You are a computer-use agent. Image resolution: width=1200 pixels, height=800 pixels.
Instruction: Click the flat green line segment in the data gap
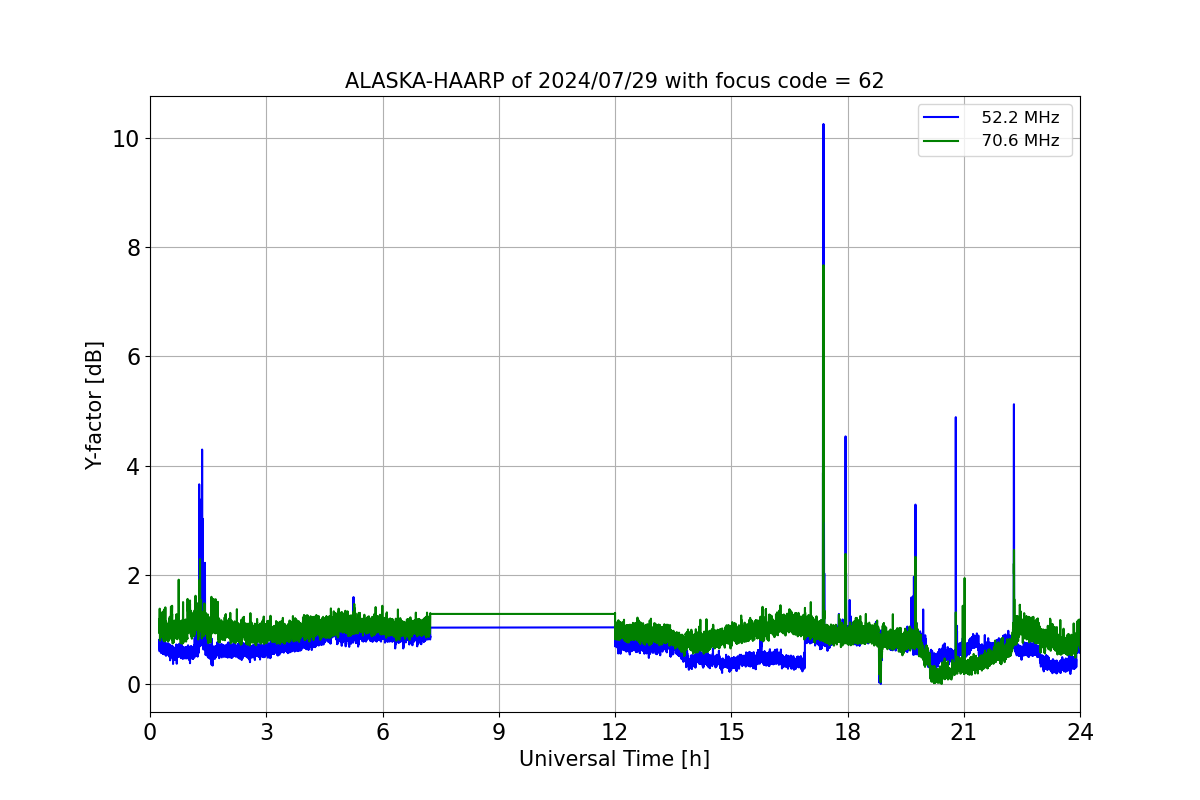pos(522,614)
